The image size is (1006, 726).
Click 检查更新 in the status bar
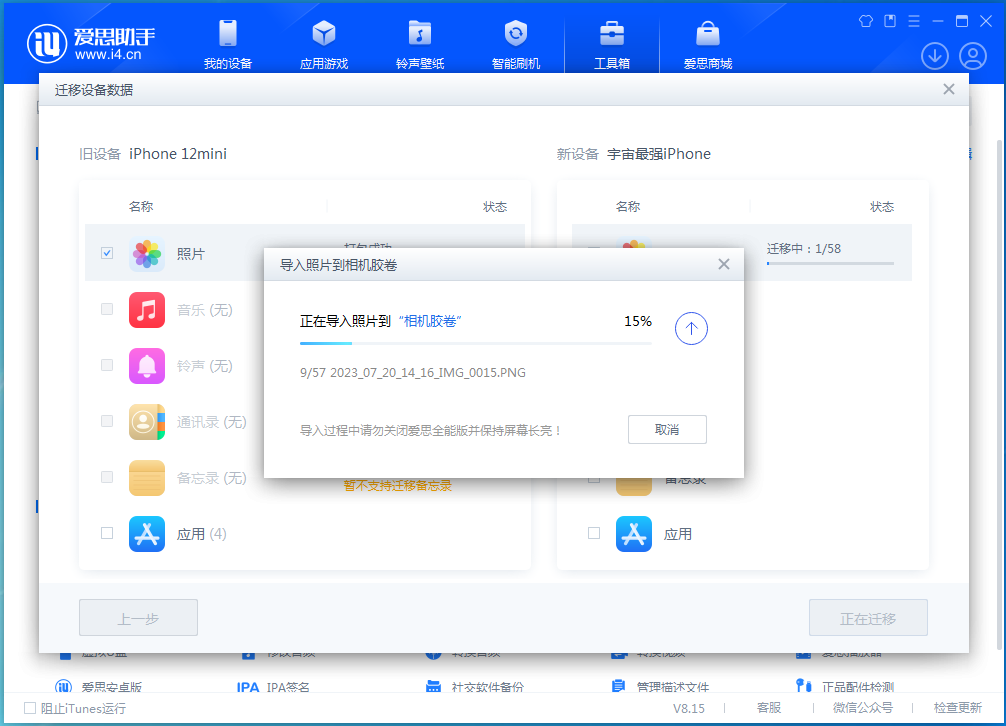click(957, 707)
